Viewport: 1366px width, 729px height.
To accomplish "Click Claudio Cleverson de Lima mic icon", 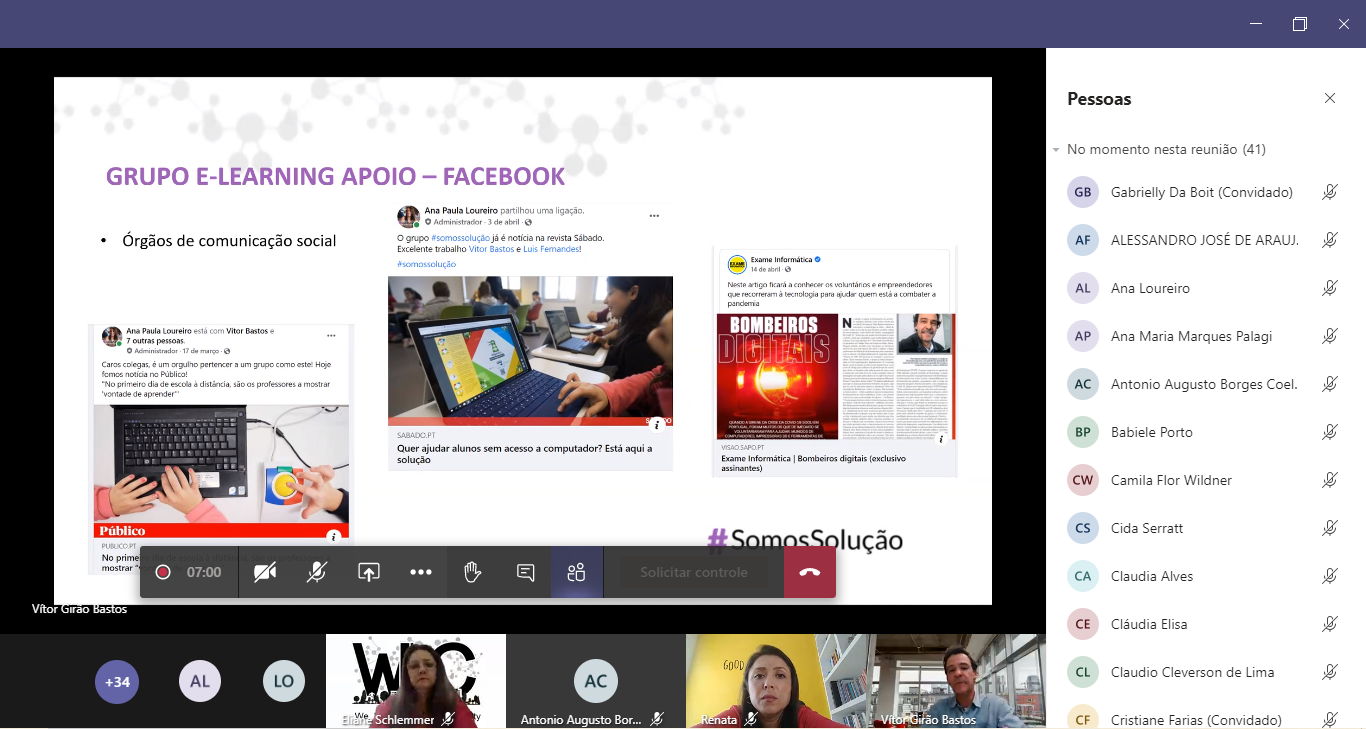I will click(1330, 672).
